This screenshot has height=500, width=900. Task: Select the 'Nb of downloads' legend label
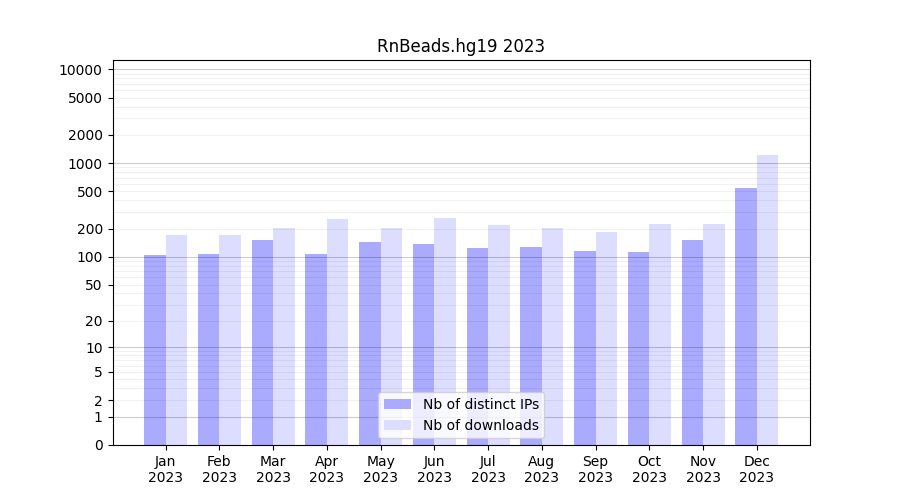click(480, 425)
